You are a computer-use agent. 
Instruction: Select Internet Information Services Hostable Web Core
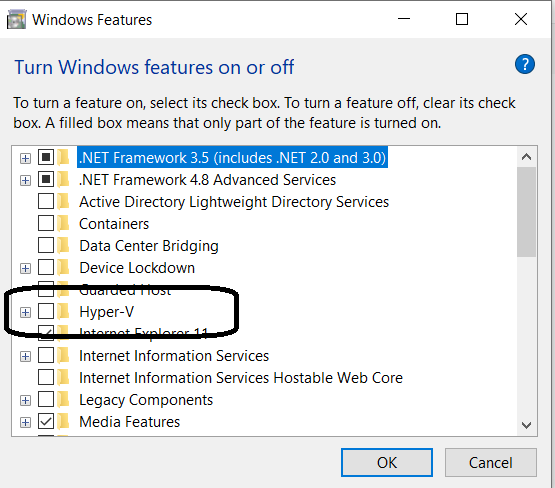[x=241, y=378]
